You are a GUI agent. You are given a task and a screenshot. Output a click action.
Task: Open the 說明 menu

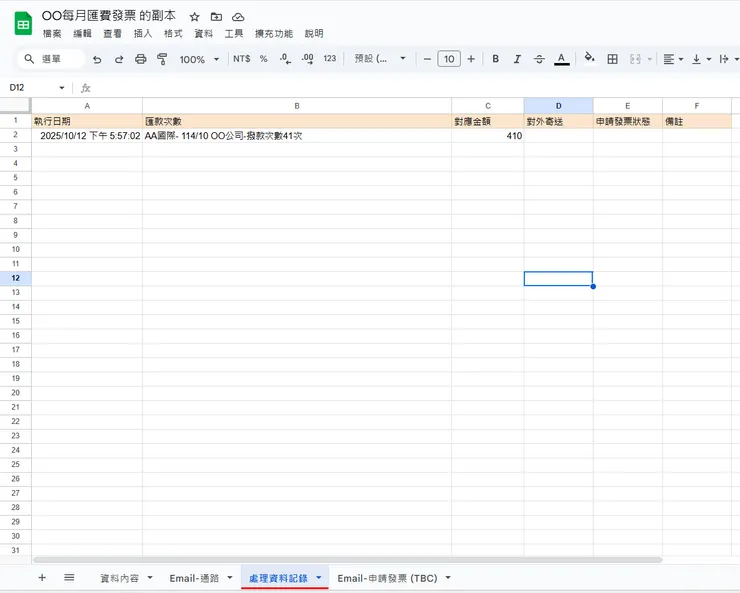[314, 33]
